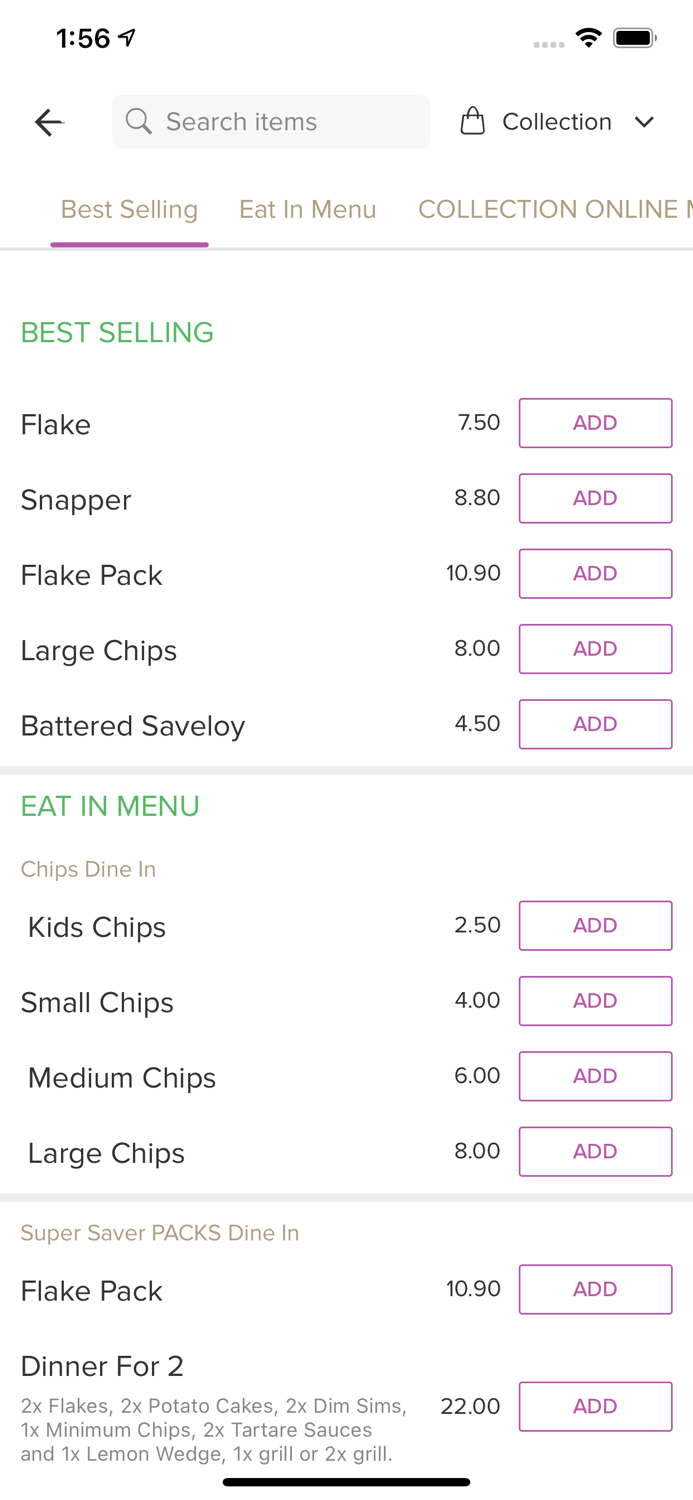
Task: Add Small Chips to the order
Action: 595,1001
